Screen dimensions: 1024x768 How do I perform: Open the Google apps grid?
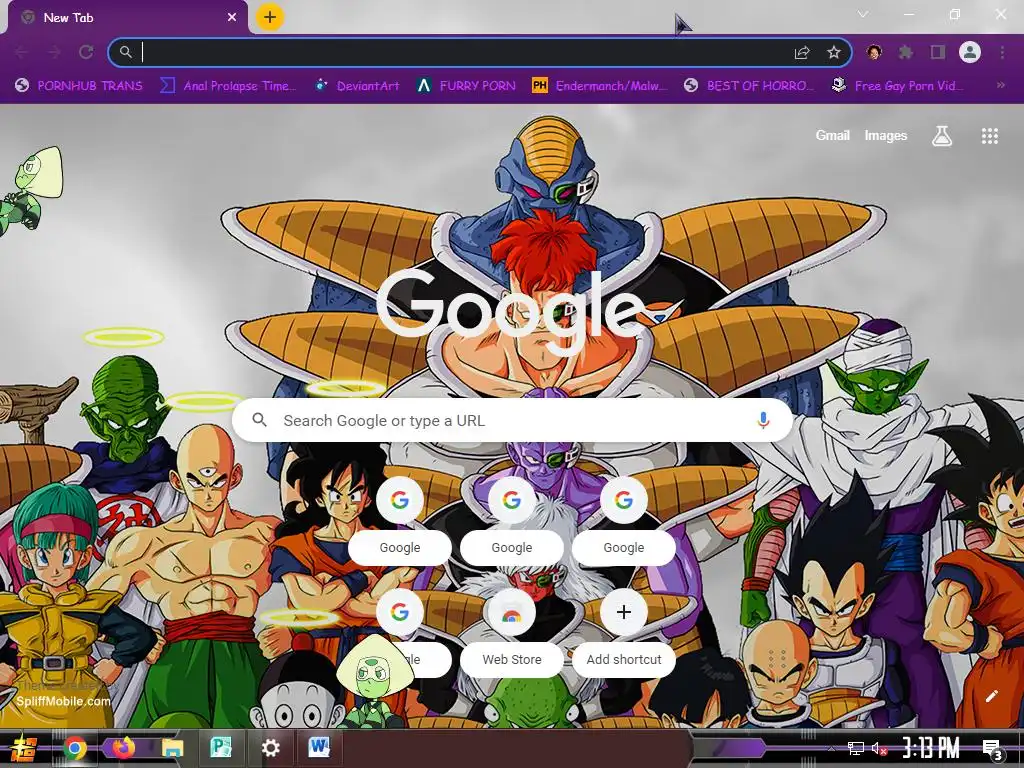click(990, 136)
